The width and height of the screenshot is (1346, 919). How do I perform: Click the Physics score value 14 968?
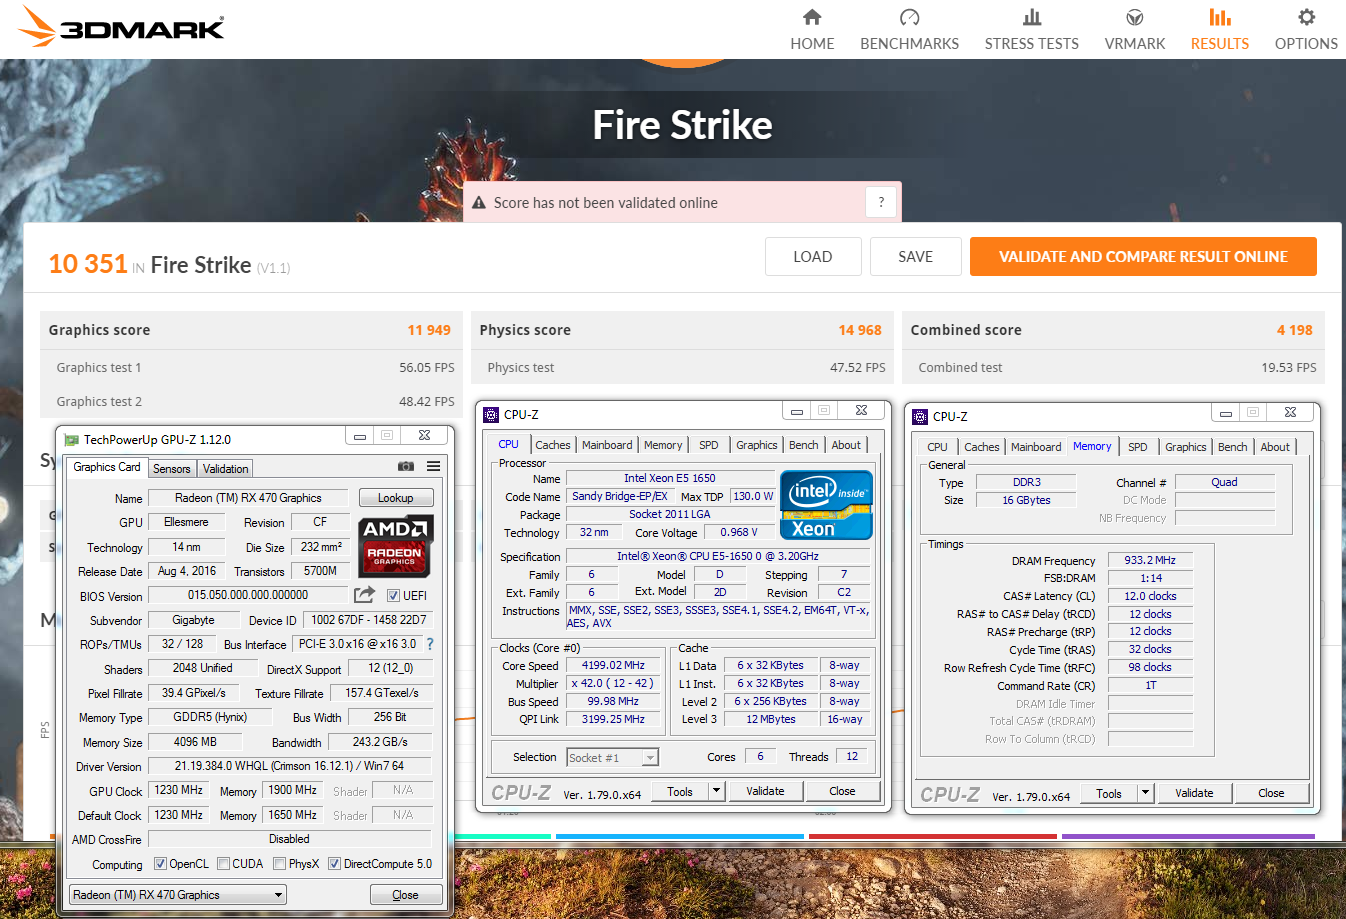(x=860, y=330)
